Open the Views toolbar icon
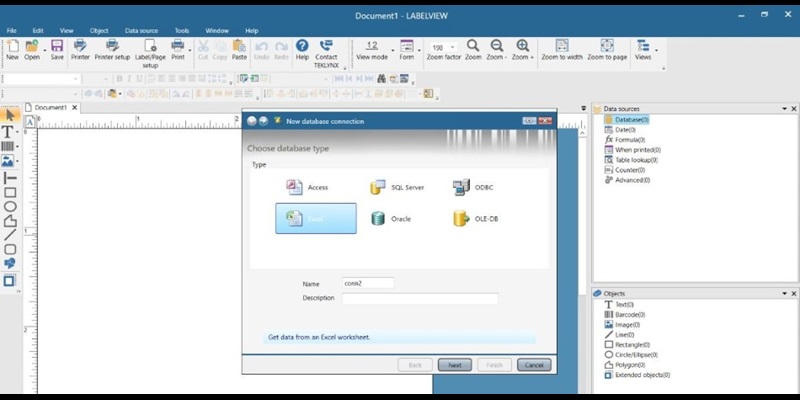This screenshot has width=800, height=400. pyautogui.click(x=643, y=49)
